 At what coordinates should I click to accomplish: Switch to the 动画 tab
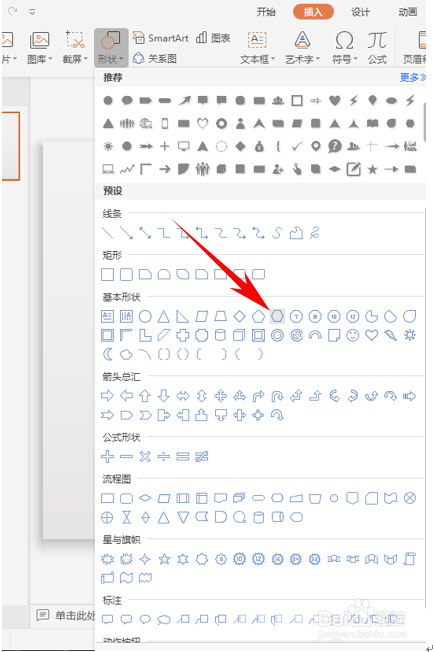(408, 12)
